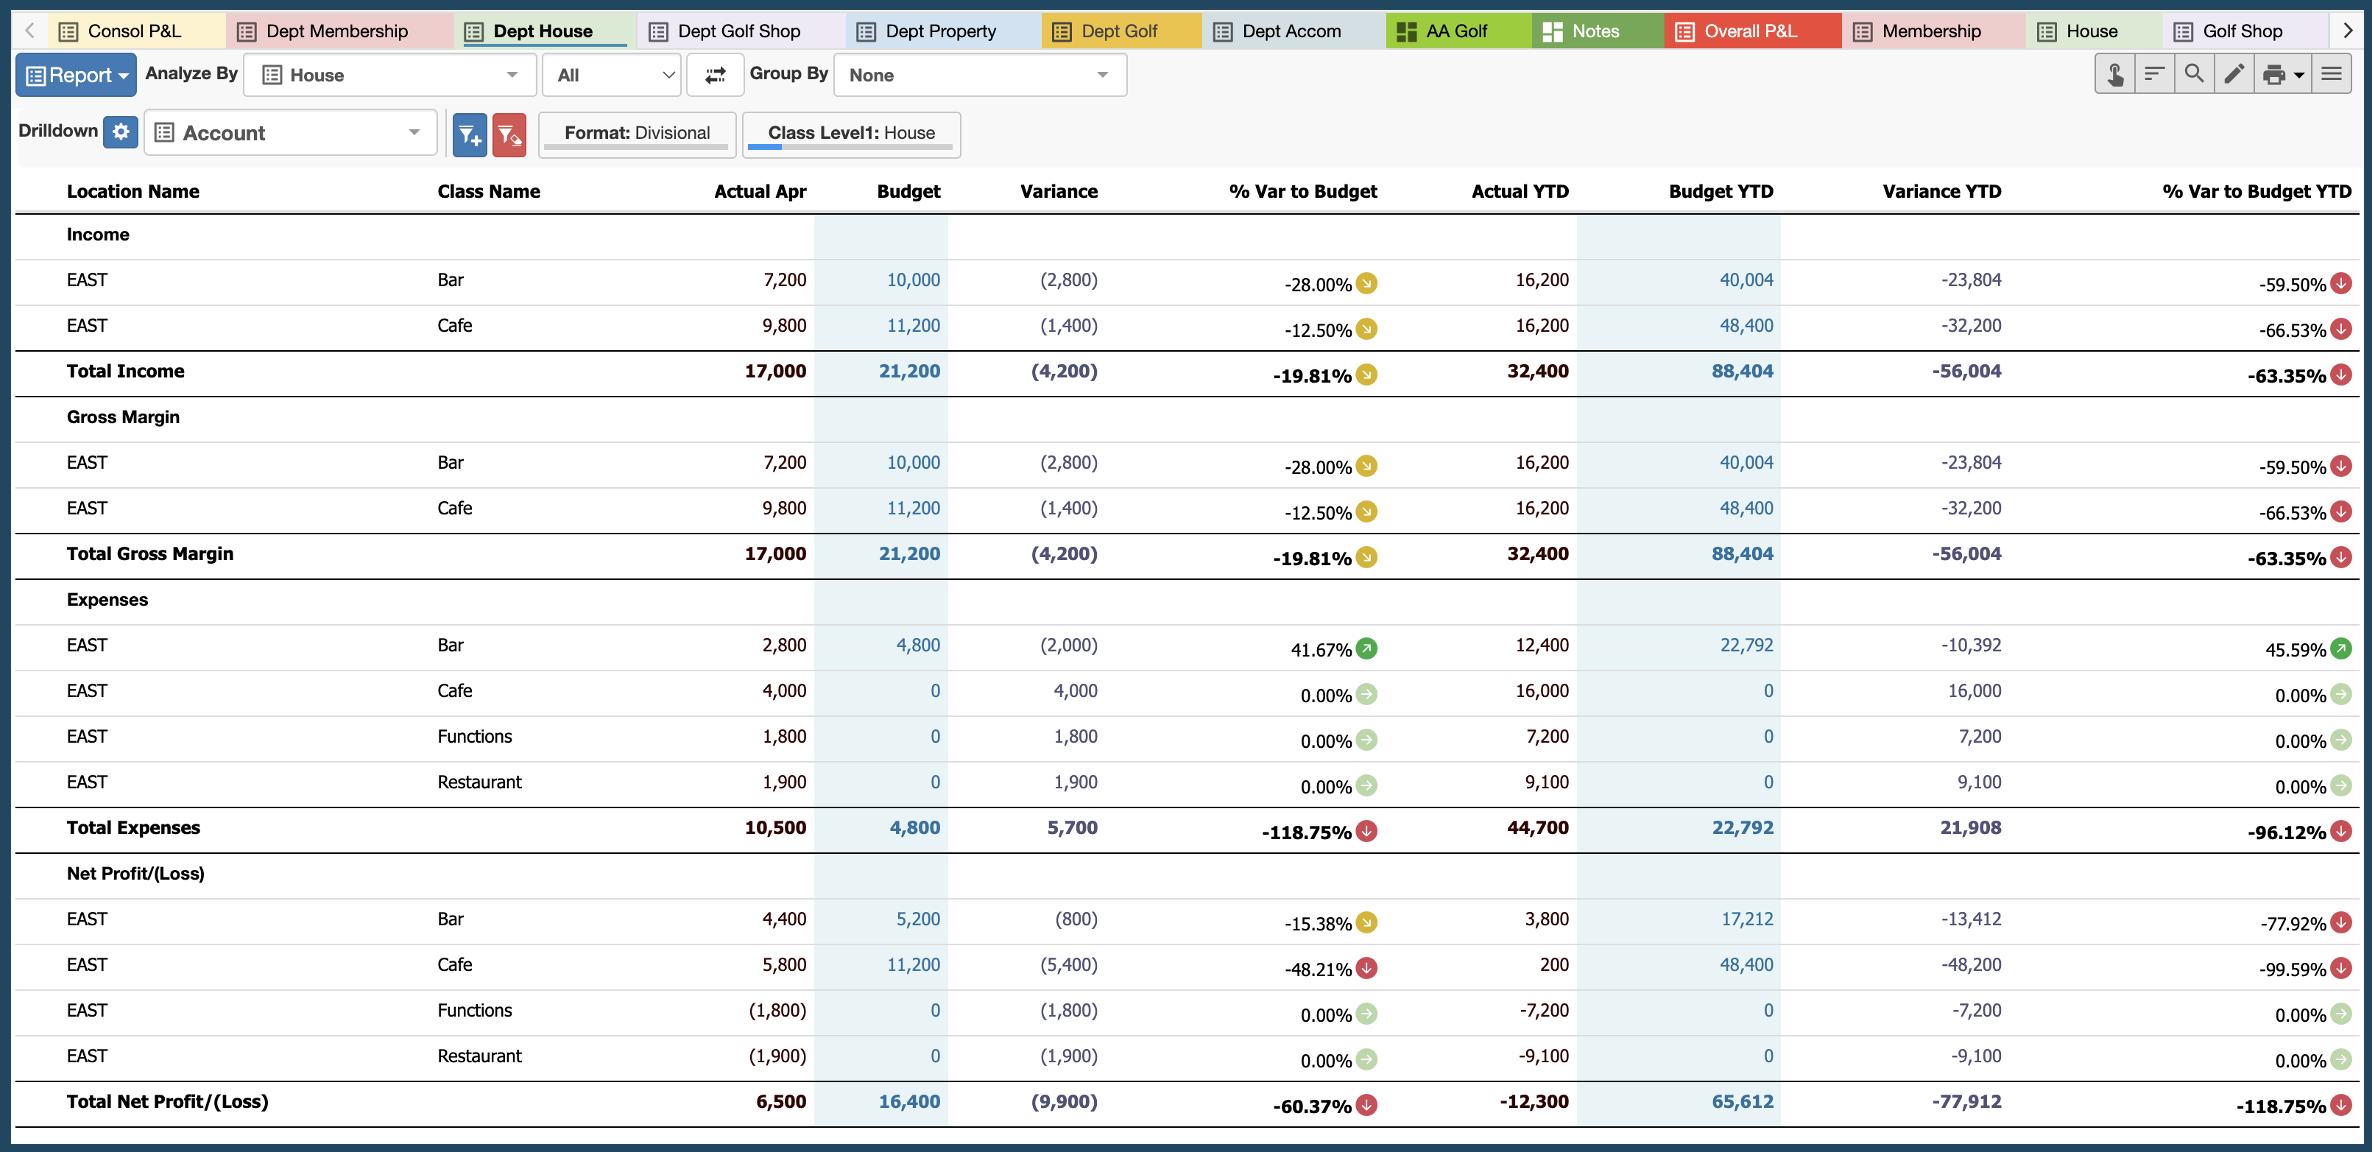
Task: Expand the print options arrow
Action: click(x=2299, y=76)
